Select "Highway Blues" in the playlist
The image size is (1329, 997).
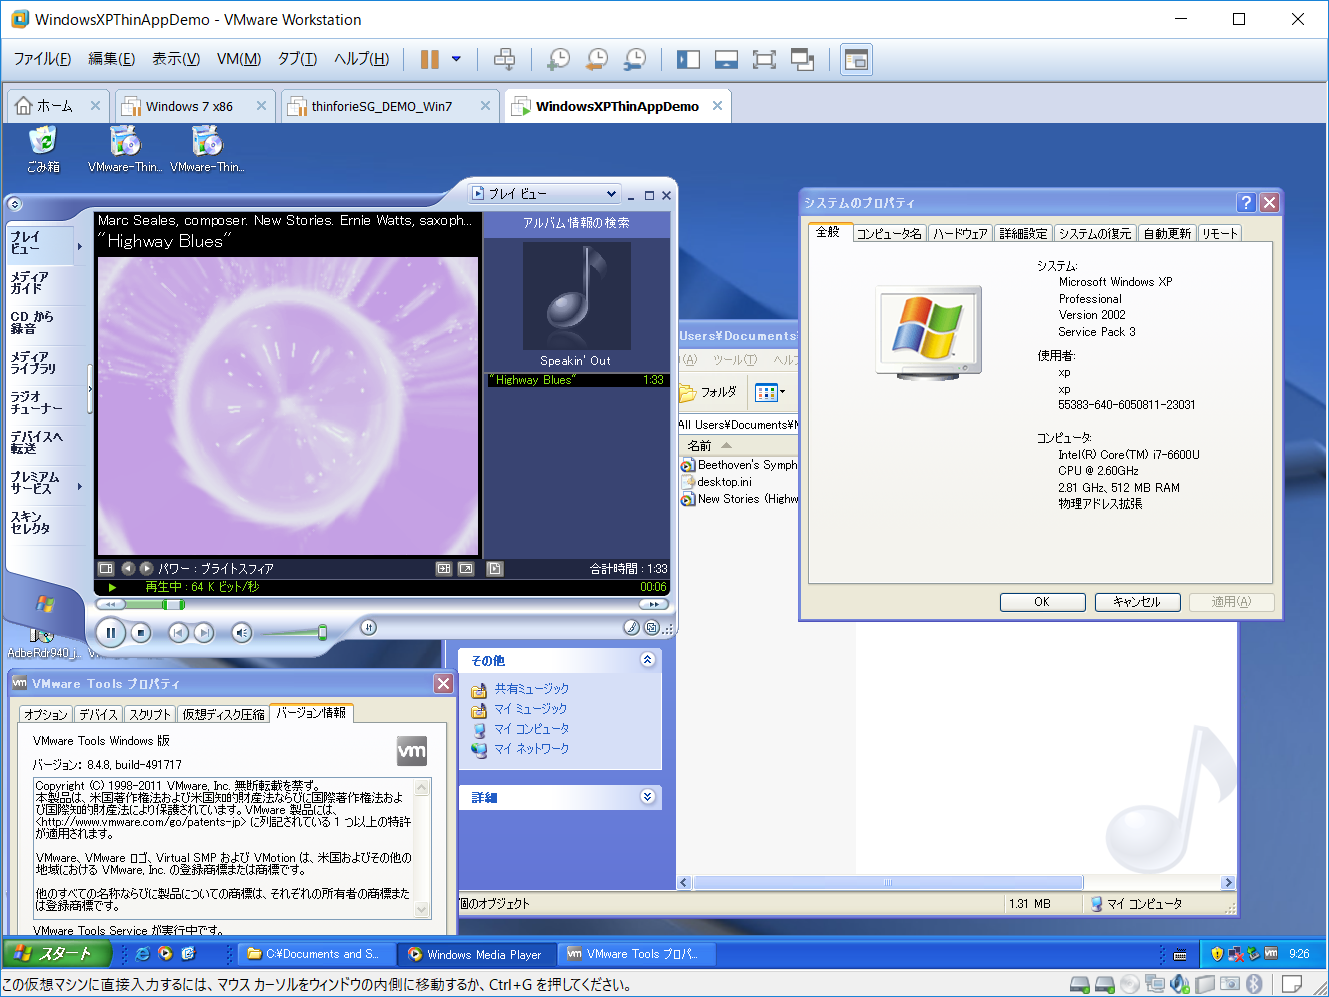tap(576, 380)
